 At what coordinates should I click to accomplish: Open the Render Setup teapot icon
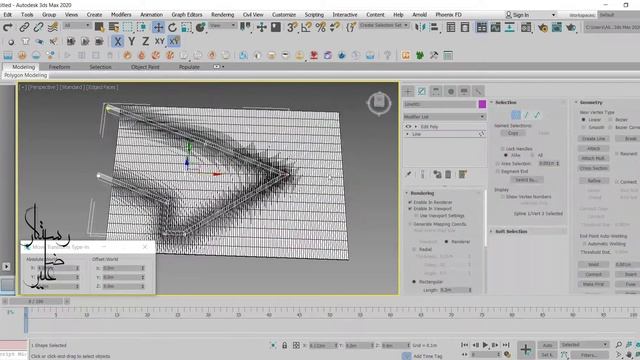click(x=542, y=27)
